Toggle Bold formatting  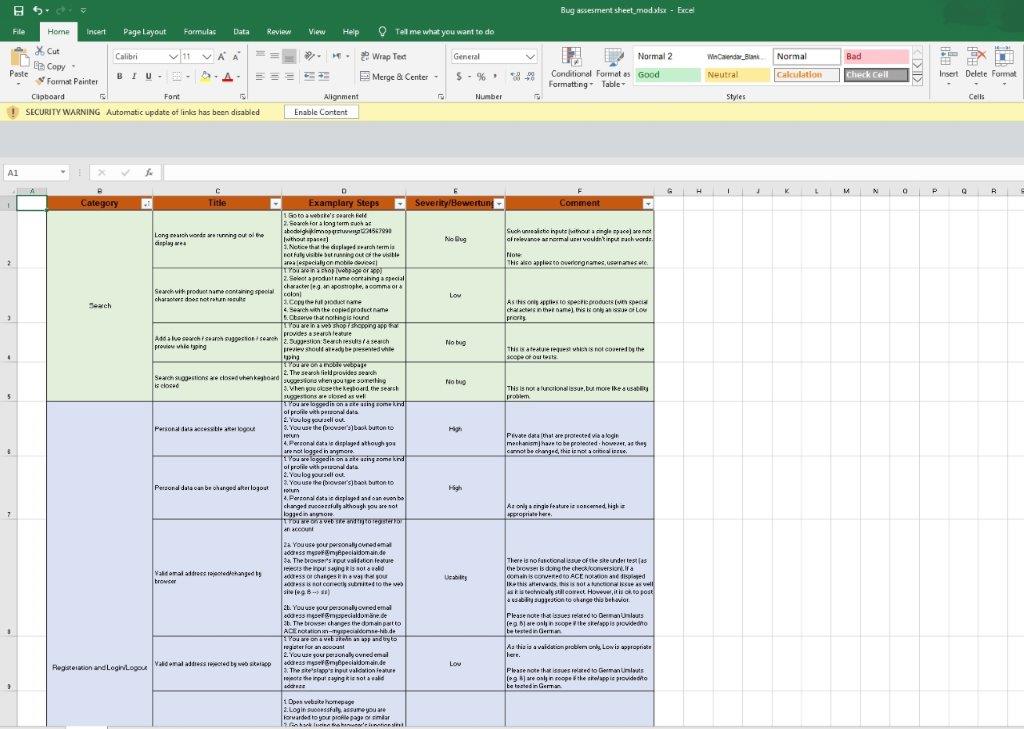pyautogui.click(x=120, y=77)
